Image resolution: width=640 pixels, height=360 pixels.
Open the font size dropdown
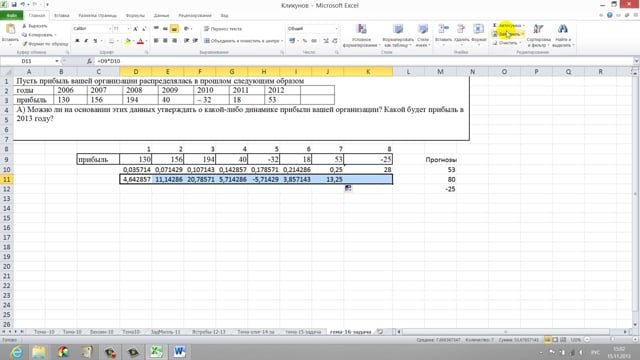128,29
